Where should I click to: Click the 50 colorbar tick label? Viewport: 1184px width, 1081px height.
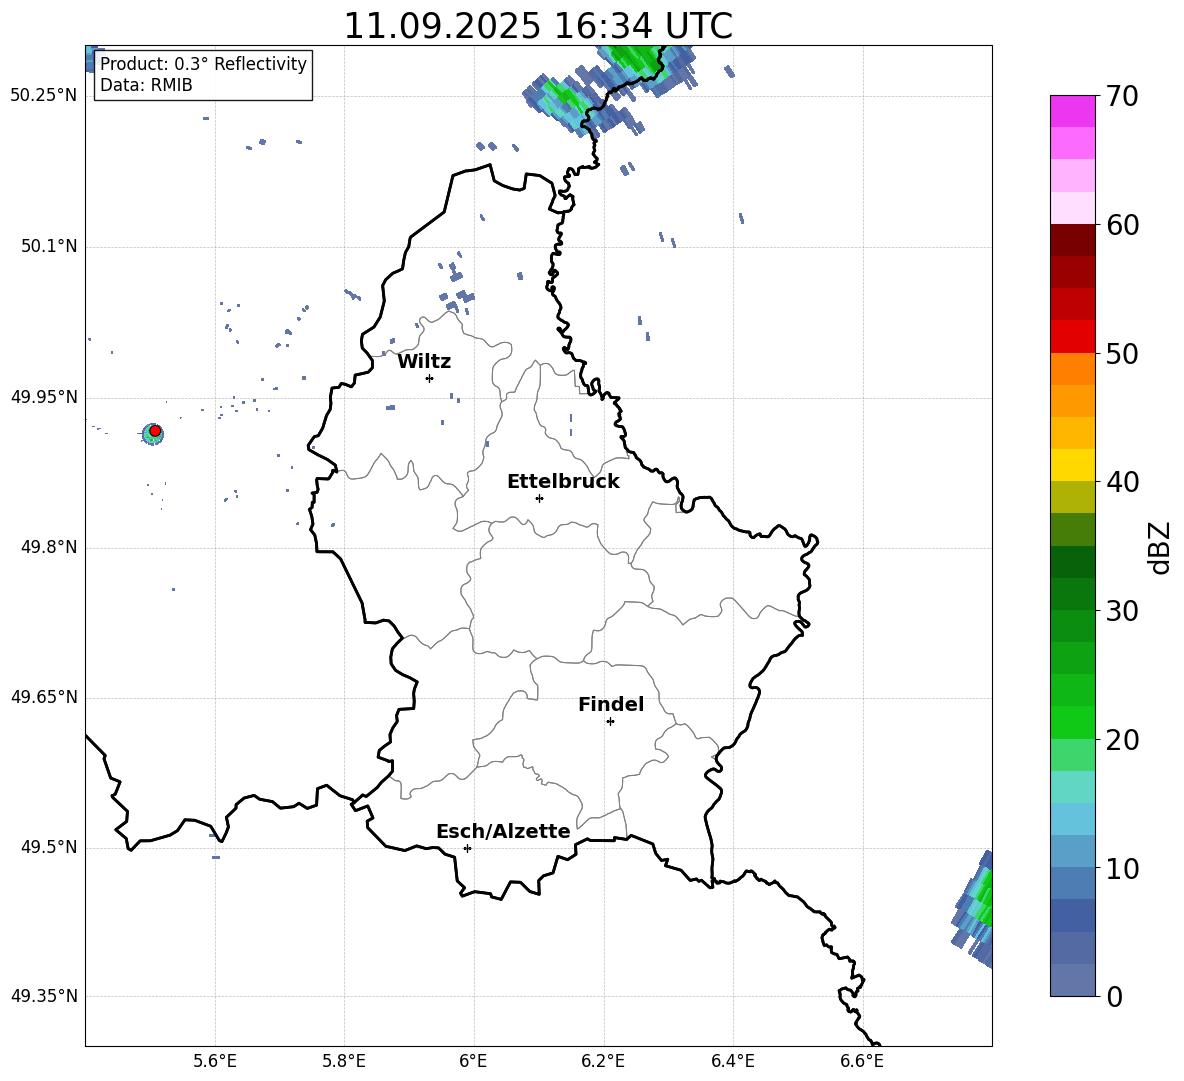click(x=1122, y=353)
